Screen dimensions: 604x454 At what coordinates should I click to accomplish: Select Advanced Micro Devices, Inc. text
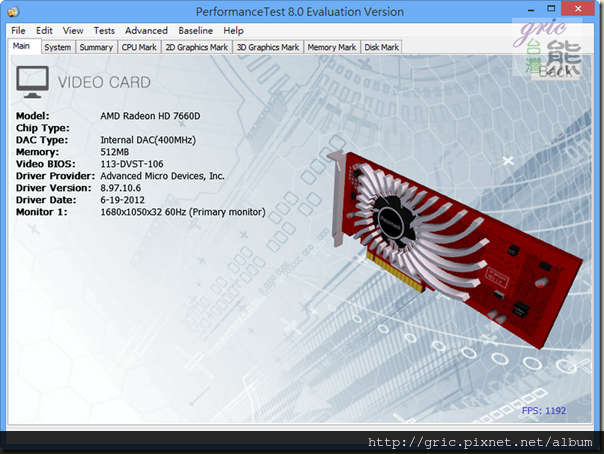(162, 176)
